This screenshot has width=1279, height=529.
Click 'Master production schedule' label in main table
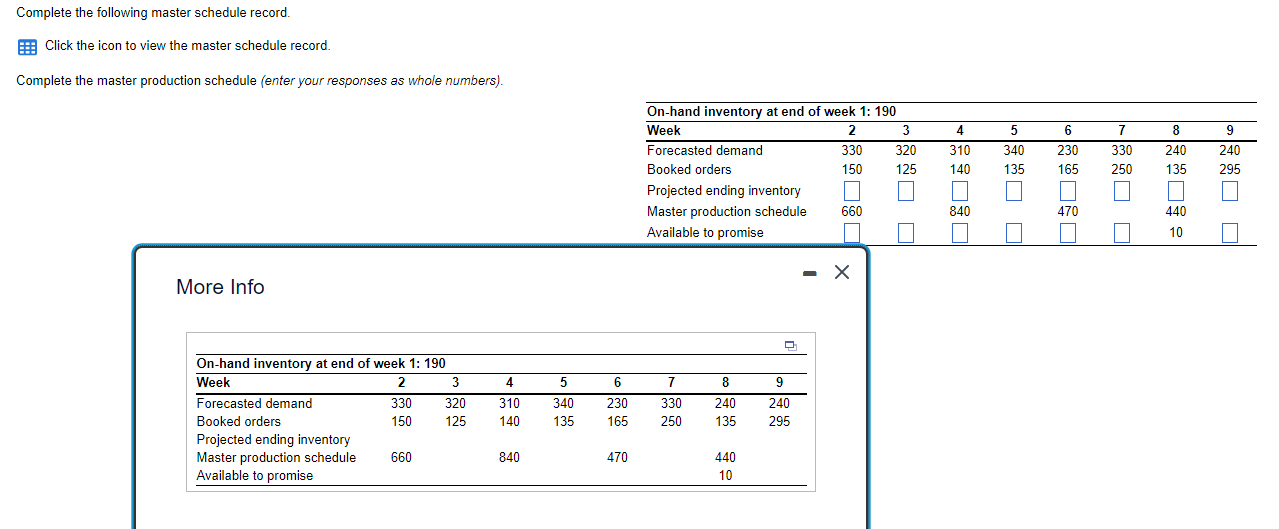coord(727,212)
